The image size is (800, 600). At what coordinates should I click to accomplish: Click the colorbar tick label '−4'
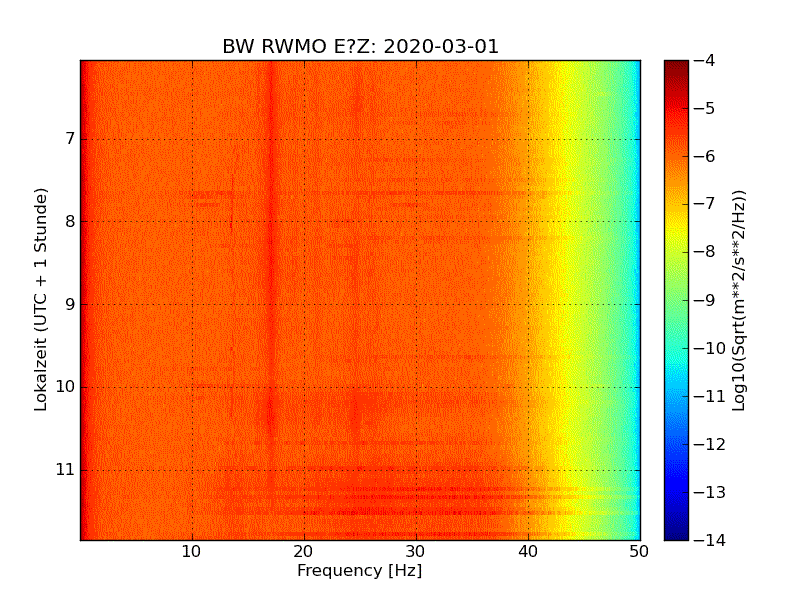pyautogui.click(x=705, y=61)
